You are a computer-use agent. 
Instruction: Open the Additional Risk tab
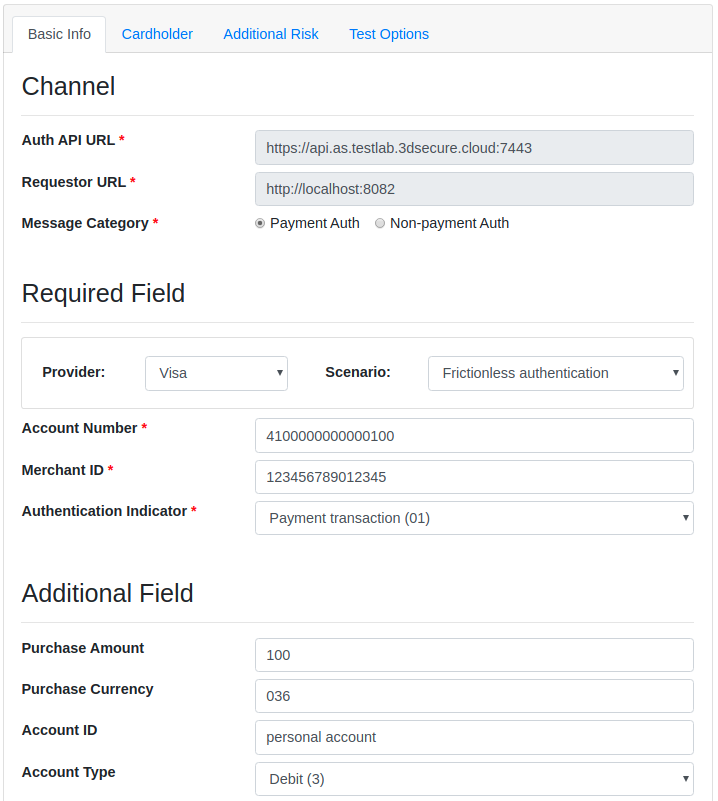click(271, 34)
